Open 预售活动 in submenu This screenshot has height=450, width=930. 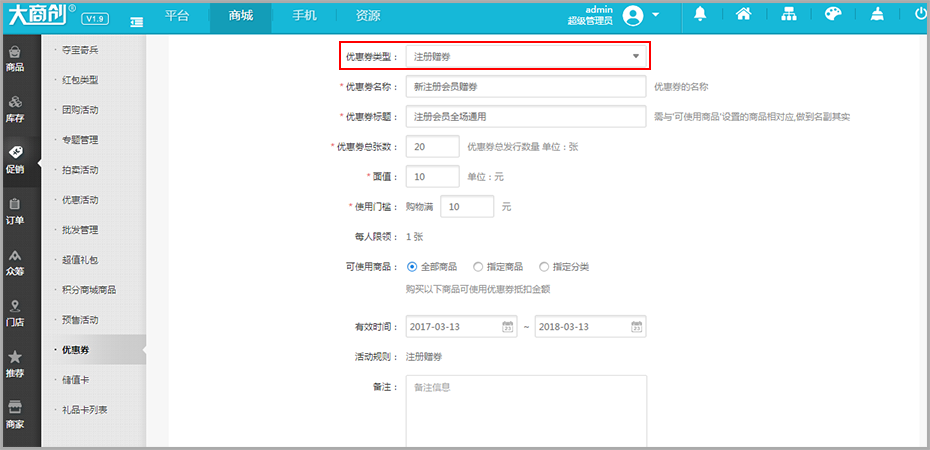click(80, 320)
